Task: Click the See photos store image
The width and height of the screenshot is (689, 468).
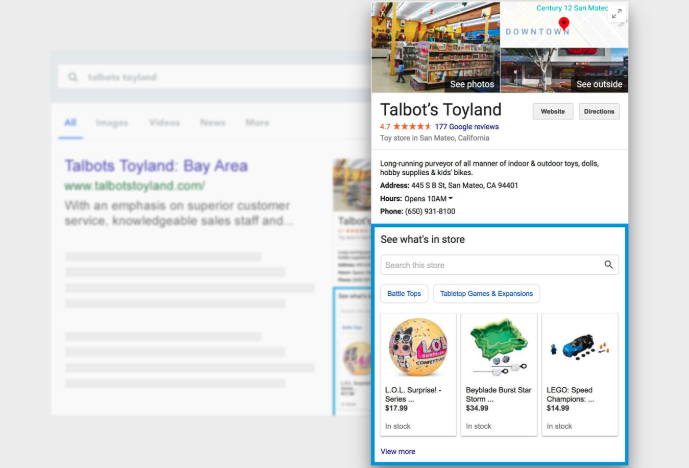Action: pos(435,47)
